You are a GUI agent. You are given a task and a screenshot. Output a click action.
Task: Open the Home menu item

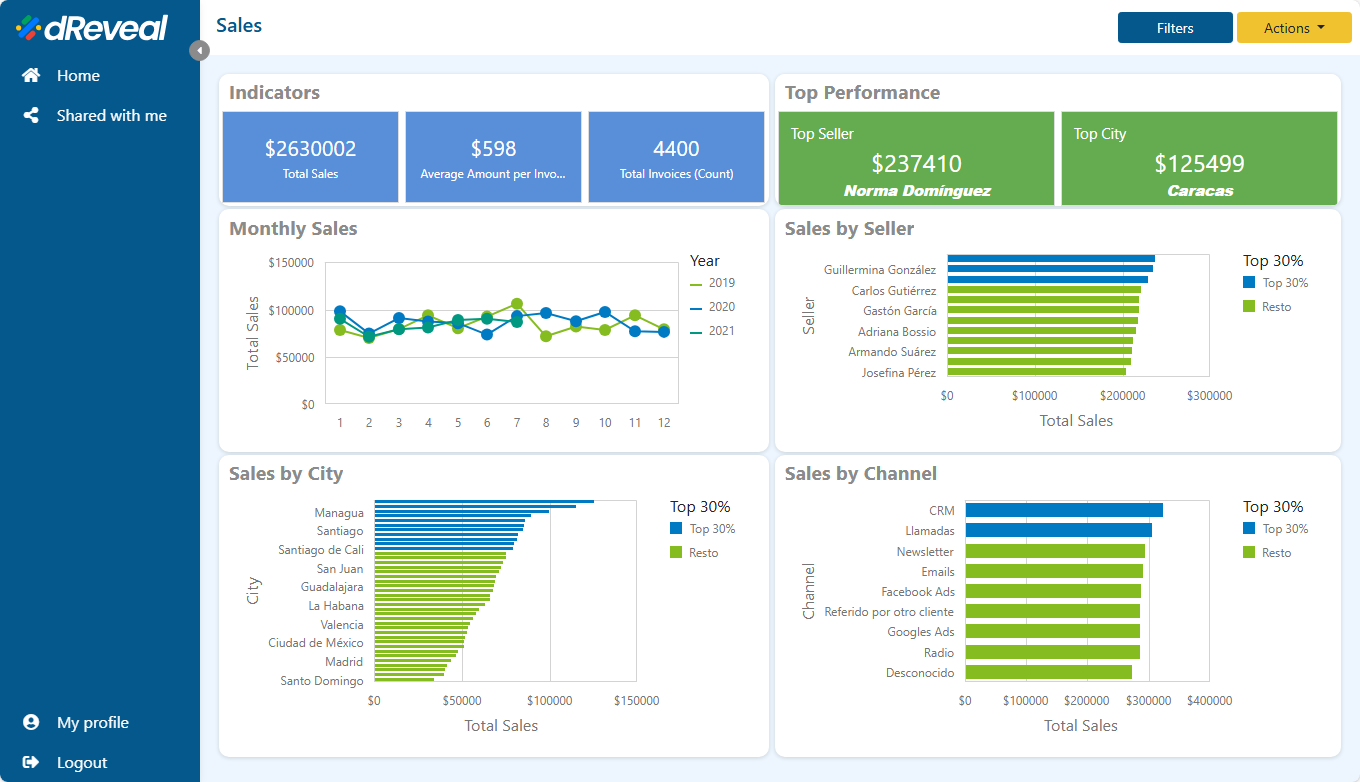pyautogui.click(x=78, y=76)
